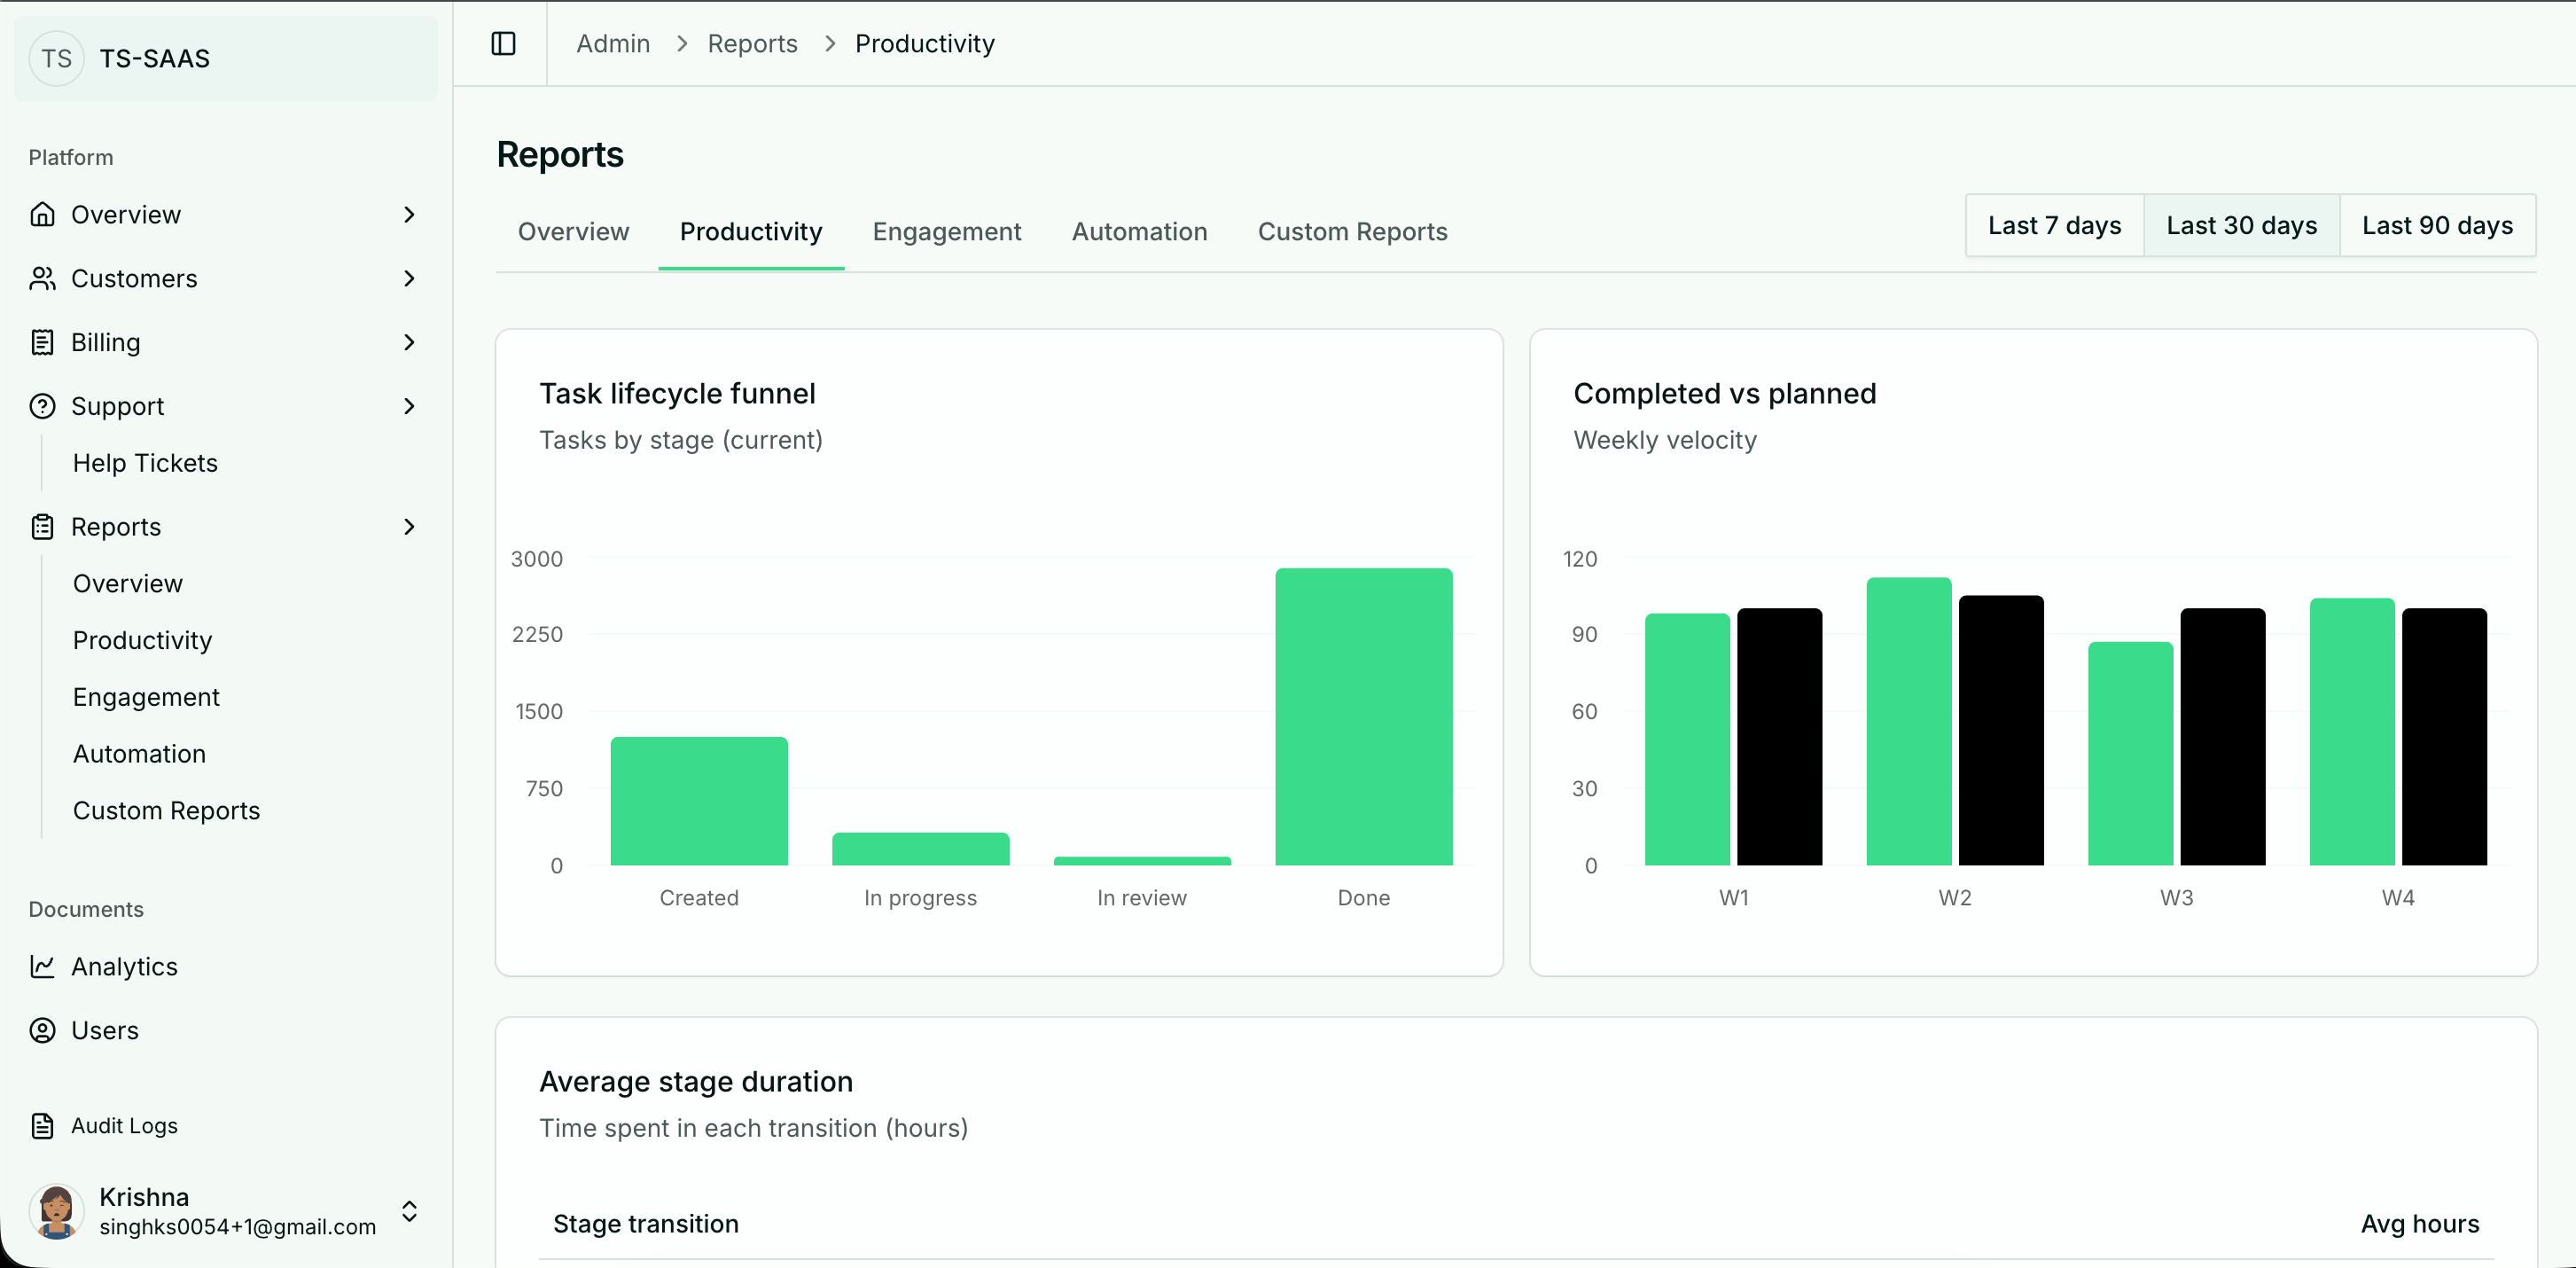This screenshot has height=1268, width=2576.
Task: Click the Customers people icon
Action: pos(42,278)
